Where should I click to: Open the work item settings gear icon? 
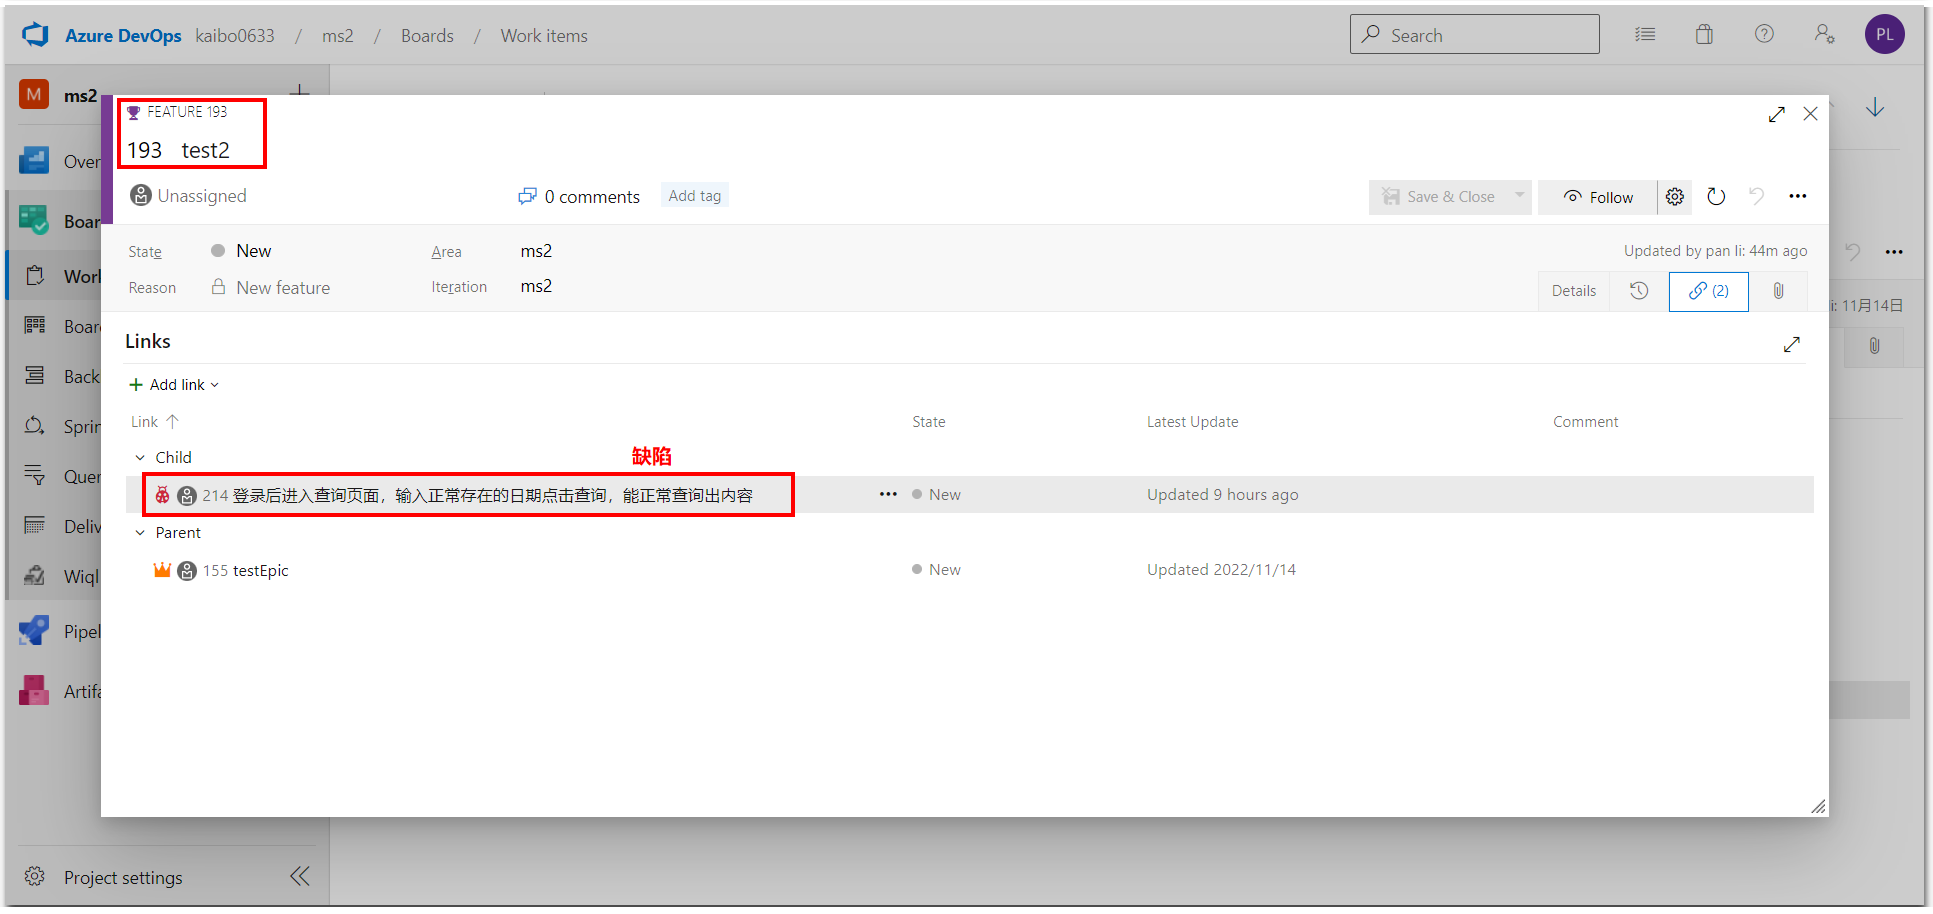click(x=1675, y=196)
